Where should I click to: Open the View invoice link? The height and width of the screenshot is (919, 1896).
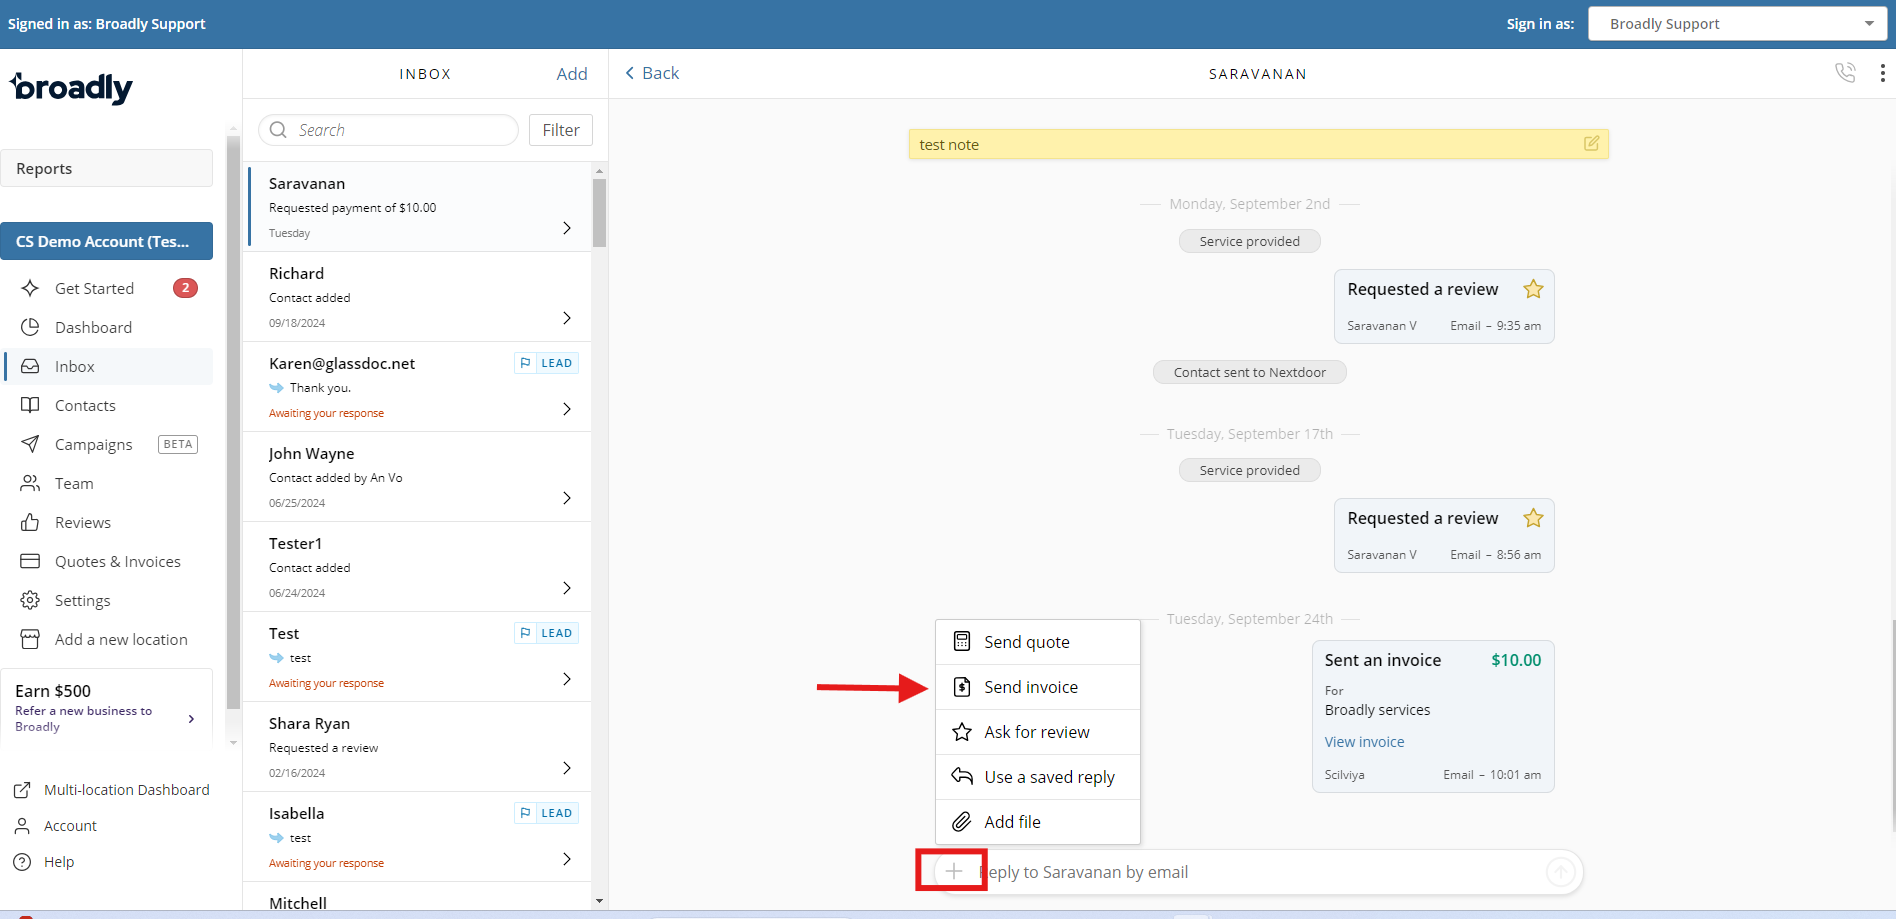click(x=1364, y=742)
